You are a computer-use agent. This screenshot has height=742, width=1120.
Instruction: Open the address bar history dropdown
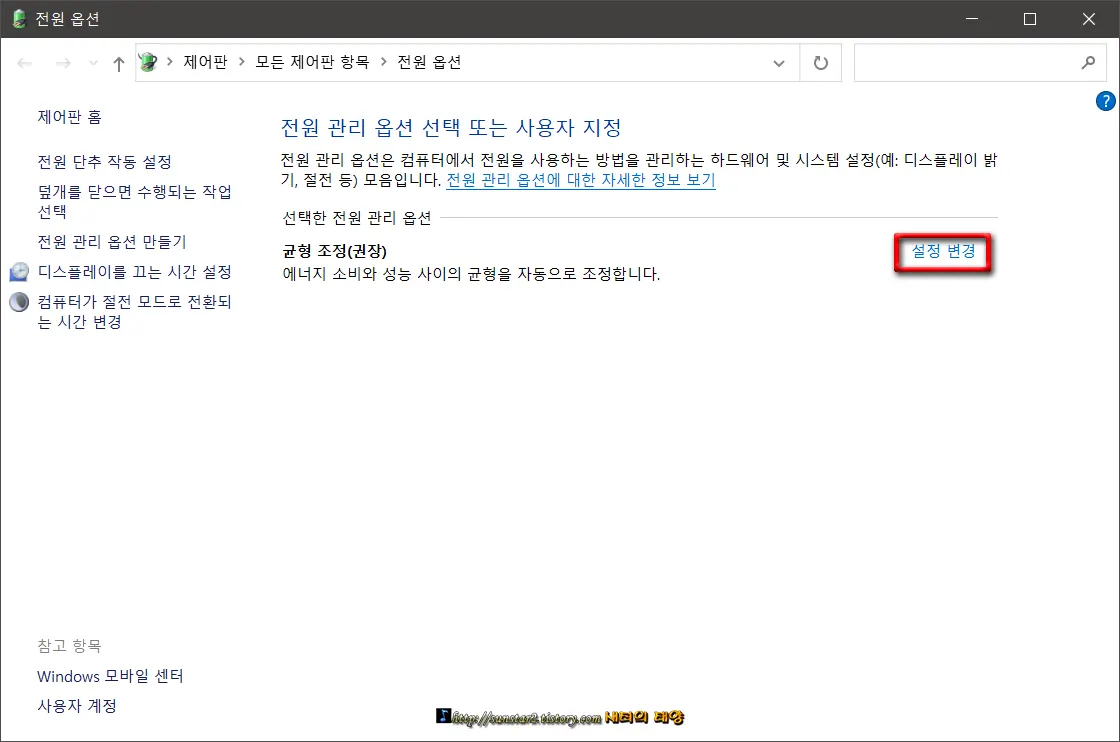coord(779,62)
